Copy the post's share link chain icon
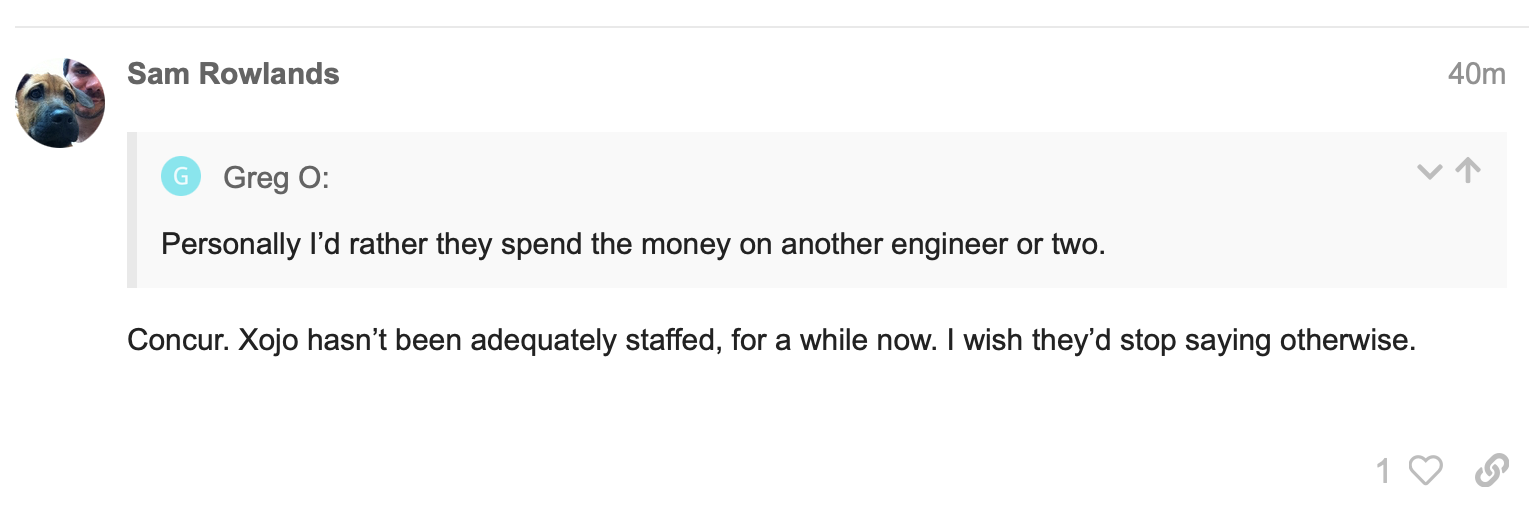 coord(1491,470)
